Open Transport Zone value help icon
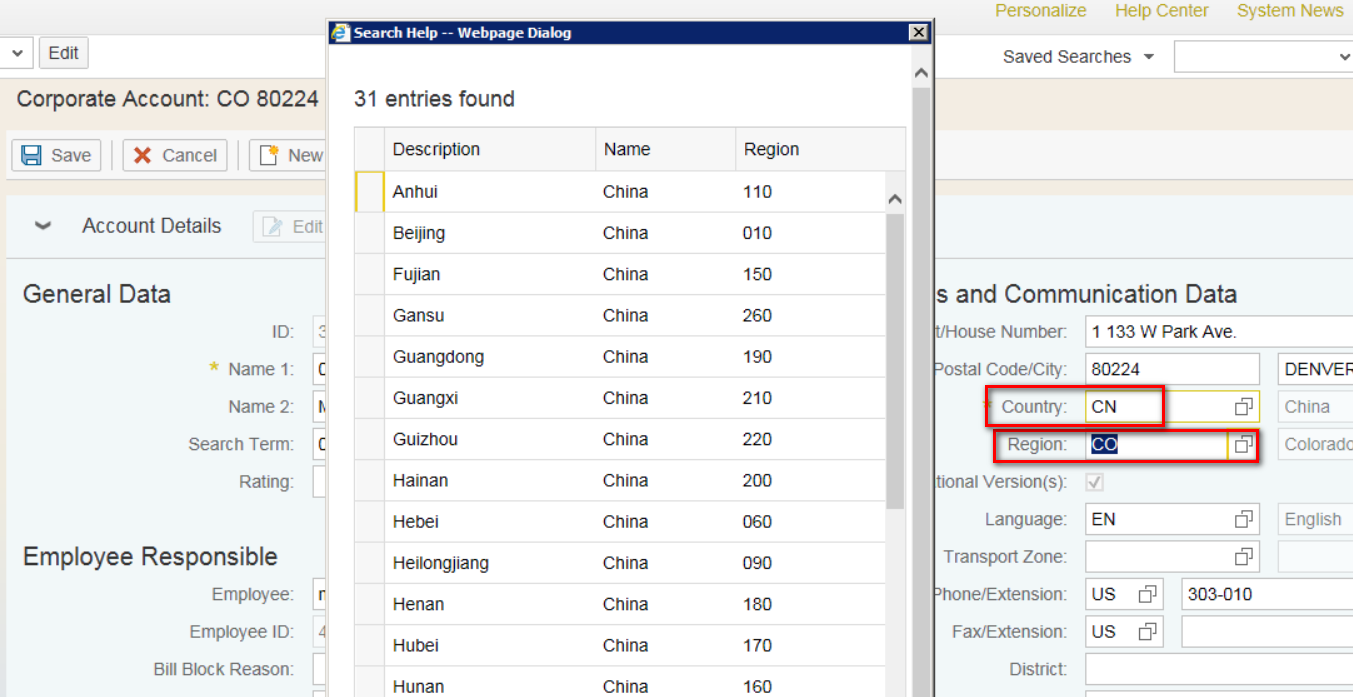1353x697 pixels. 1243,556
